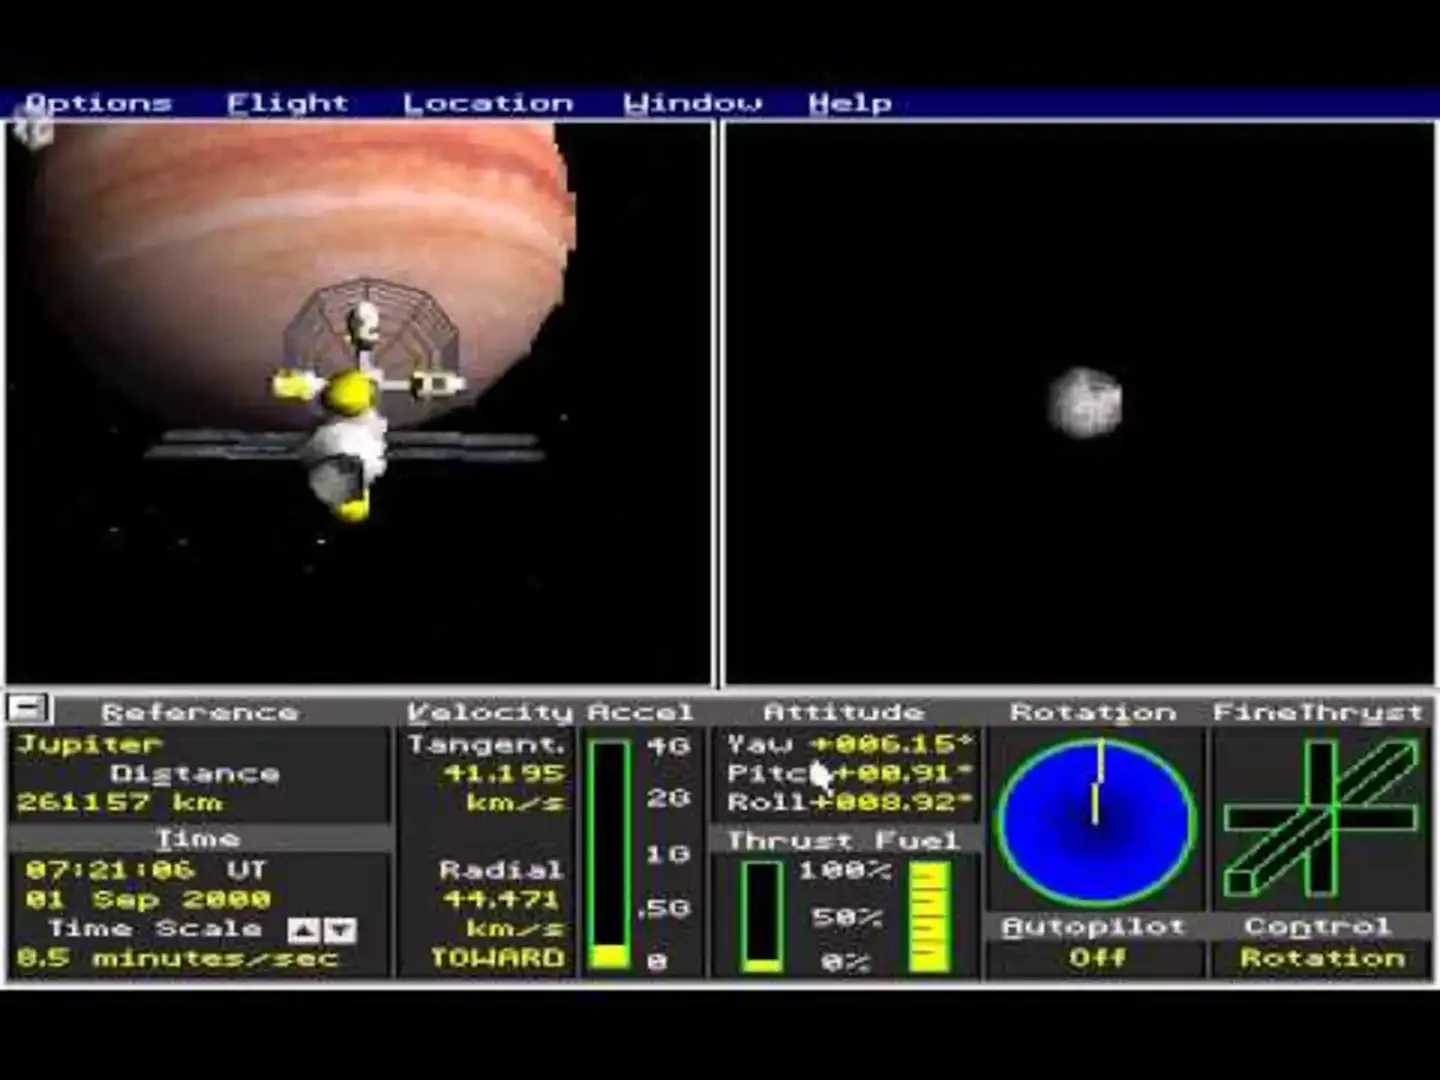Click the Time Scale up arrow

302,931
